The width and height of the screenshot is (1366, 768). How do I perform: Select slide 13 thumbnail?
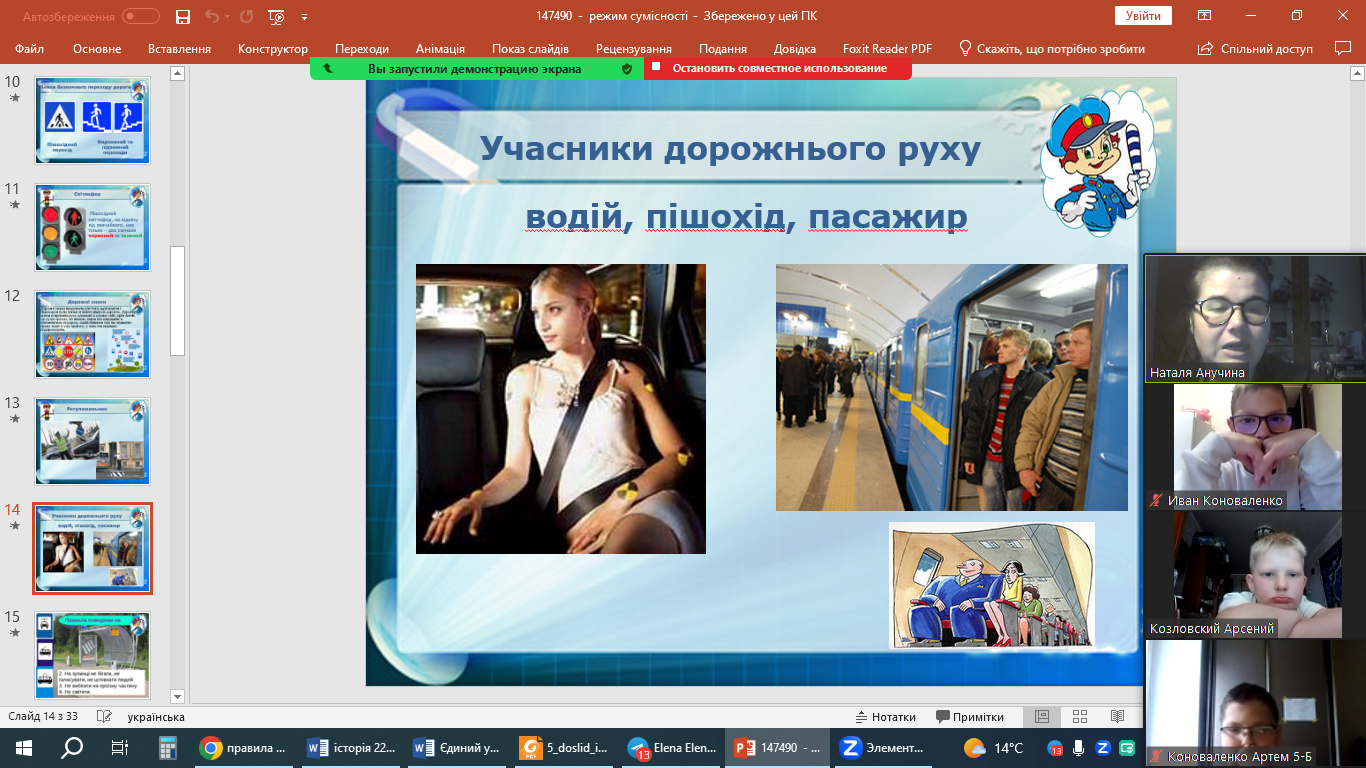92,441
